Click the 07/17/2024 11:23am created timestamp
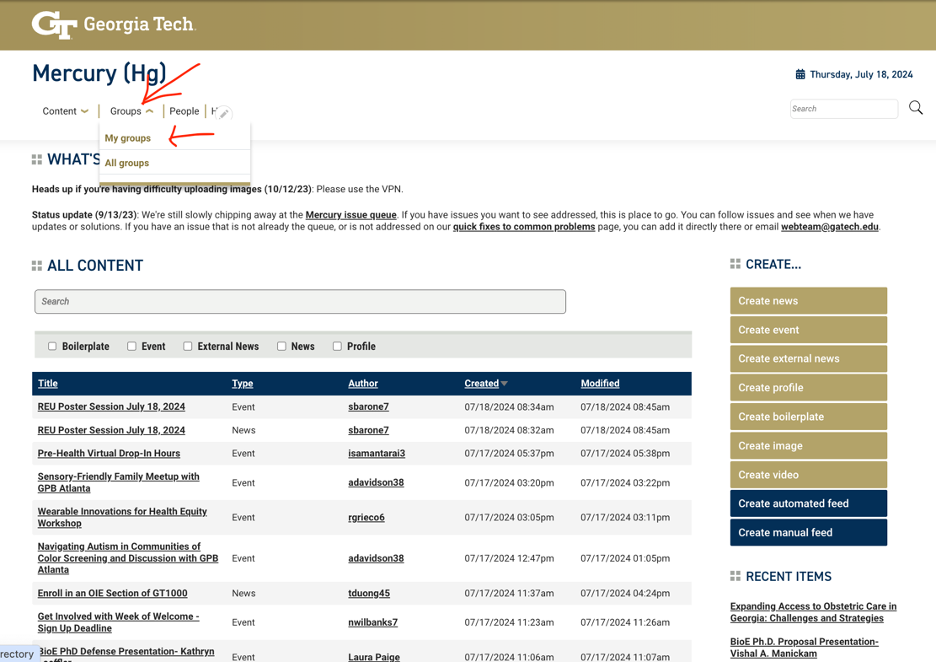This screenshot has height=662, width=936. point(509,622)
